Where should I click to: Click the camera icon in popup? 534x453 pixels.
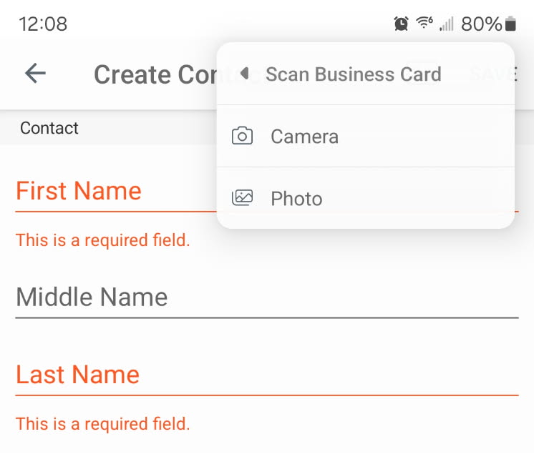click(x=242, y=136)
